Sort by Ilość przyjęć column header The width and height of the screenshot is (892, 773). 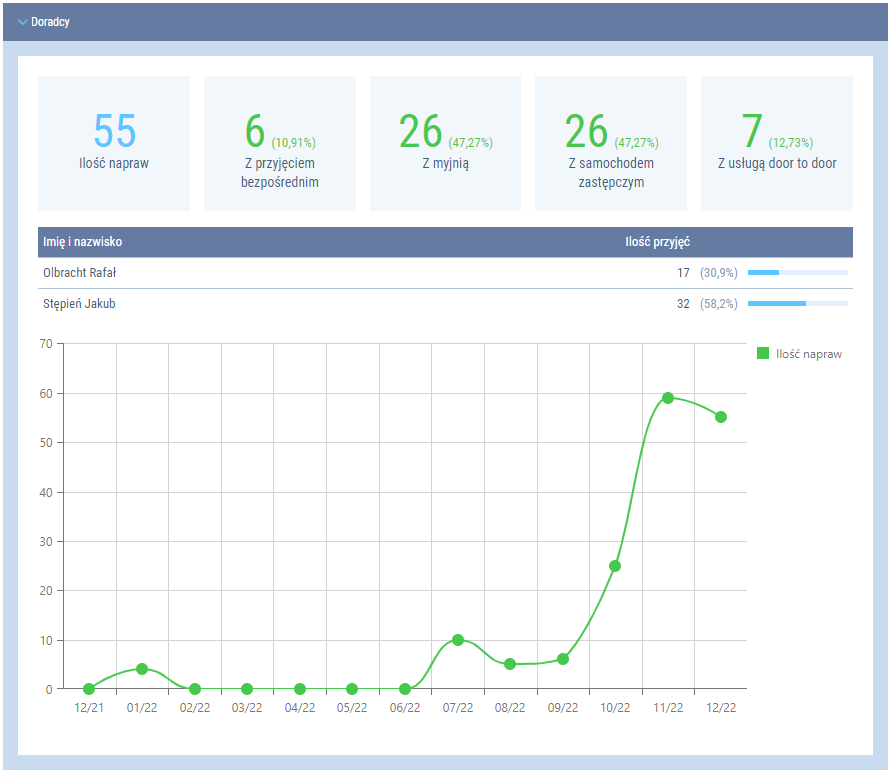(657, 242)
